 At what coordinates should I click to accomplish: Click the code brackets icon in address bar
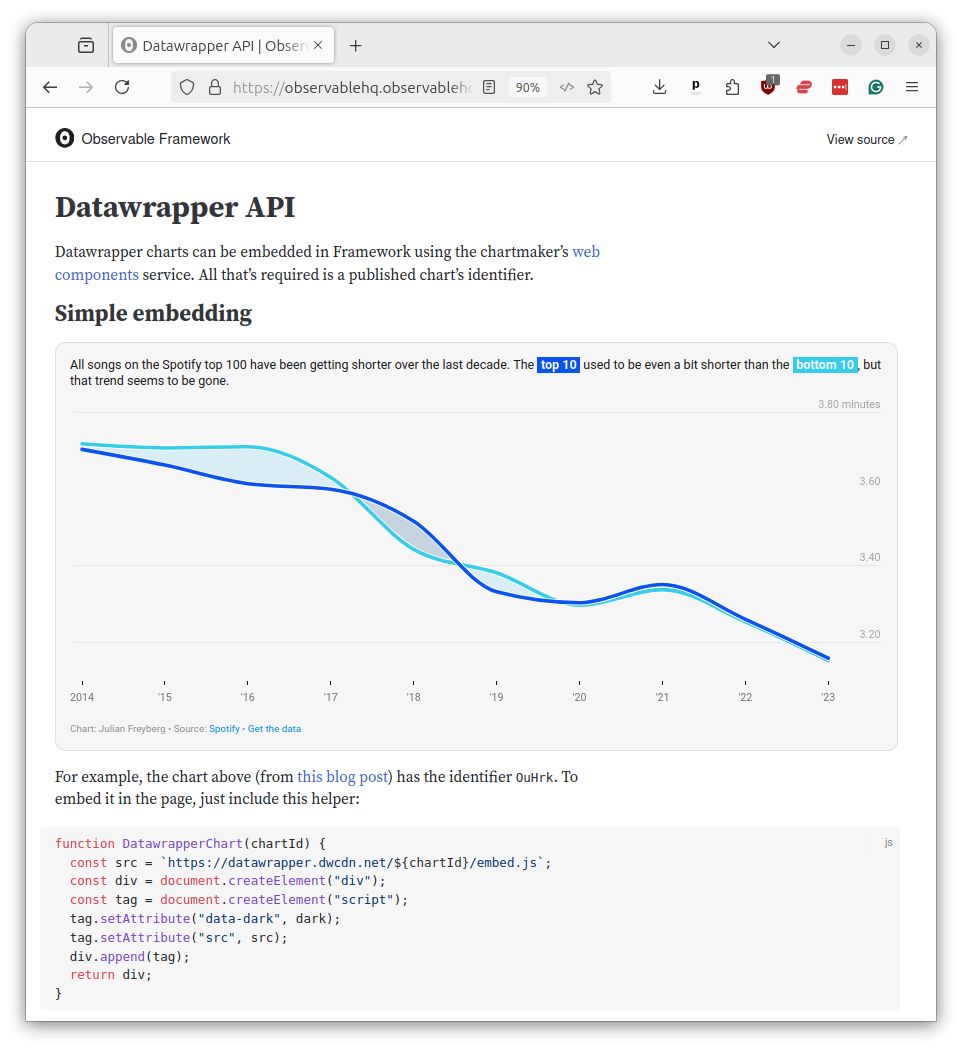[x=567, y=87]
